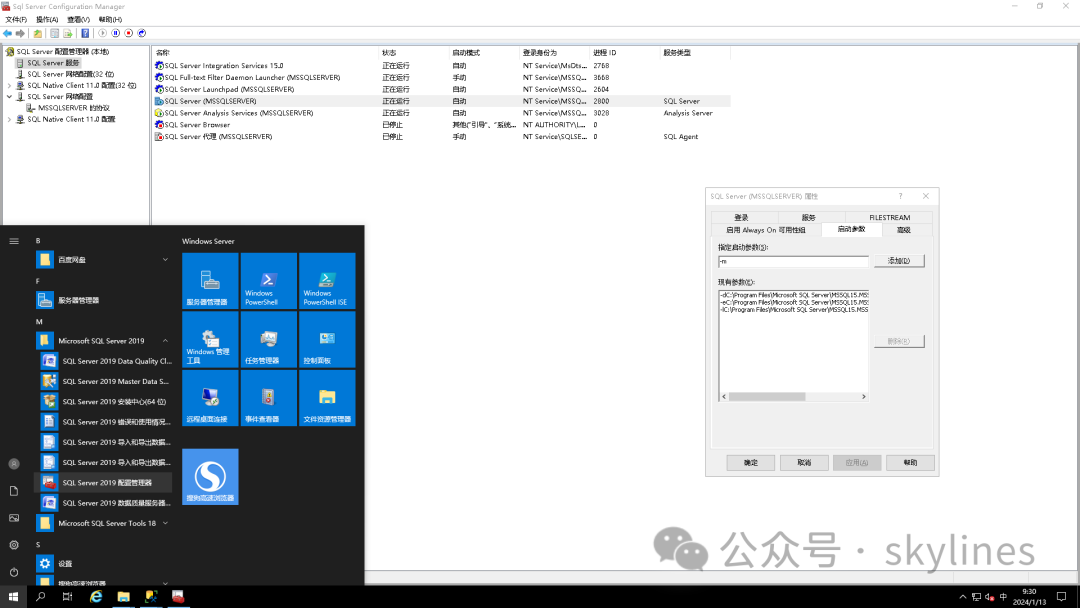The image size is (1080, 608).
Task: Click the blue Help question-mark toolbar icon
Action: pos(85,33)
